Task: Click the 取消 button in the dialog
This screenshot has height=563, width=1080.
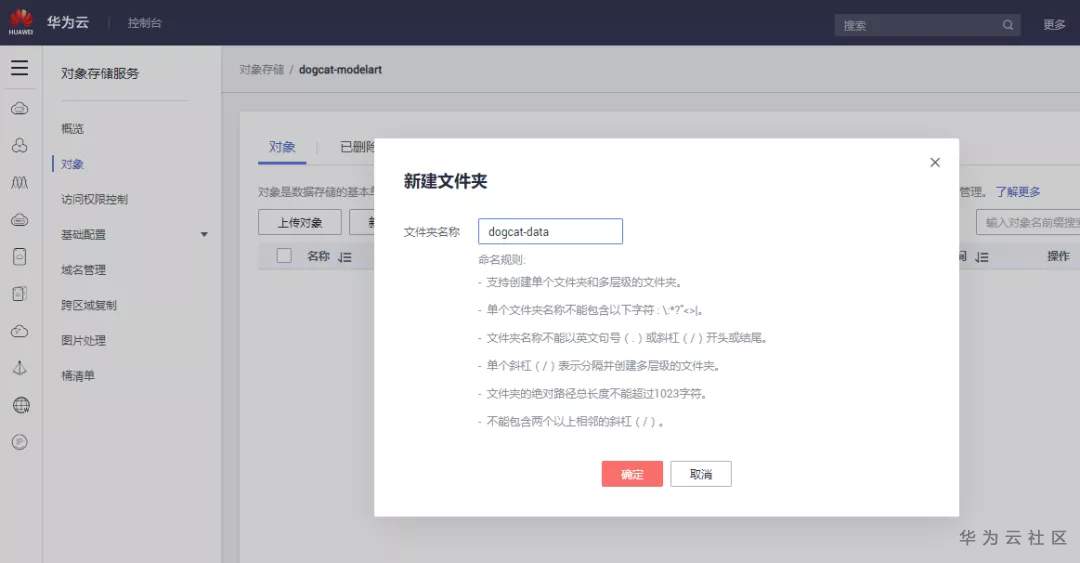Action: point(701,474)
